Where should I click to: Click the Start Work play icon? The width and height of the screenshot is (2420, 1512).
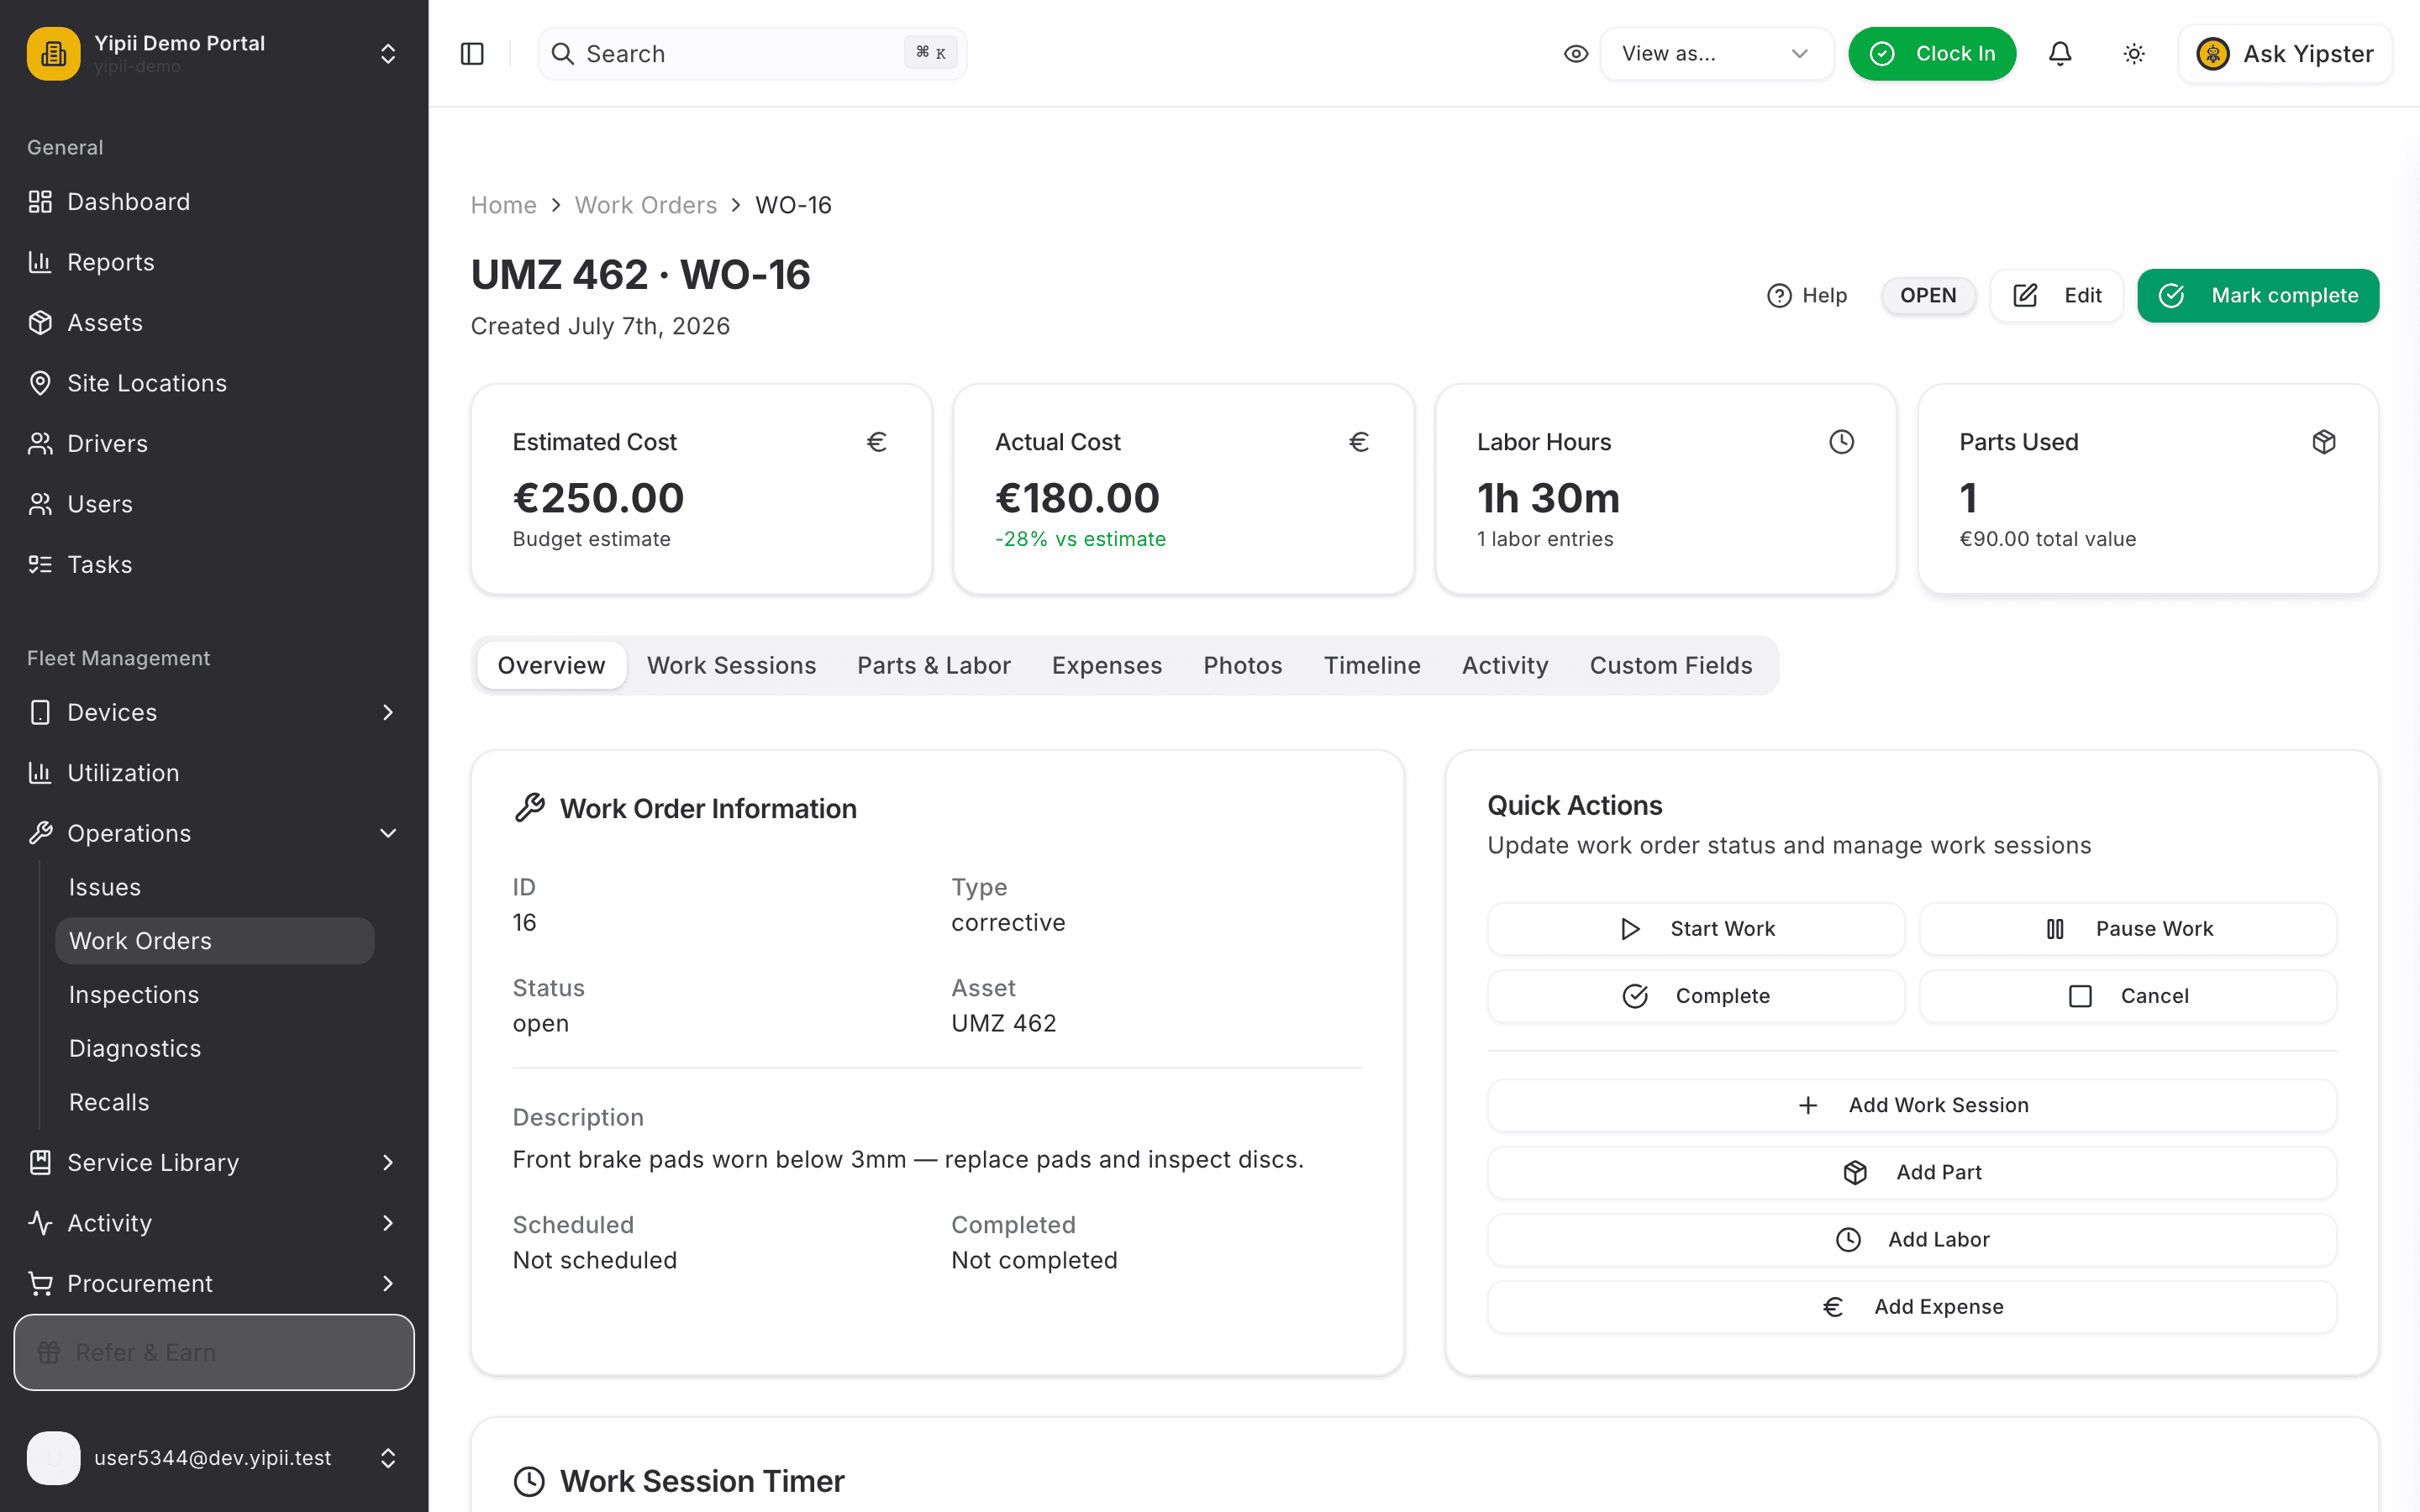(x=1630, y=929)
